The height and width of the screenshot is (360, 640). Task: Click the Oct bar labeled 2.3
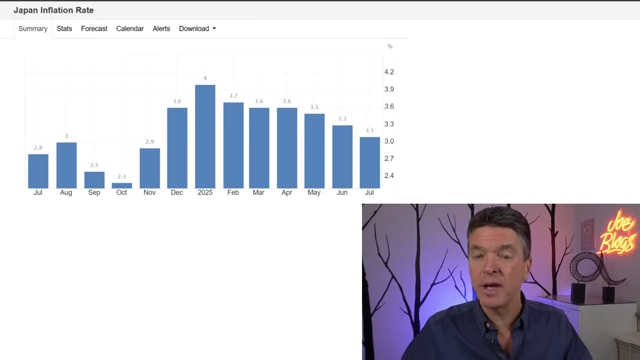tap(122, 186)
